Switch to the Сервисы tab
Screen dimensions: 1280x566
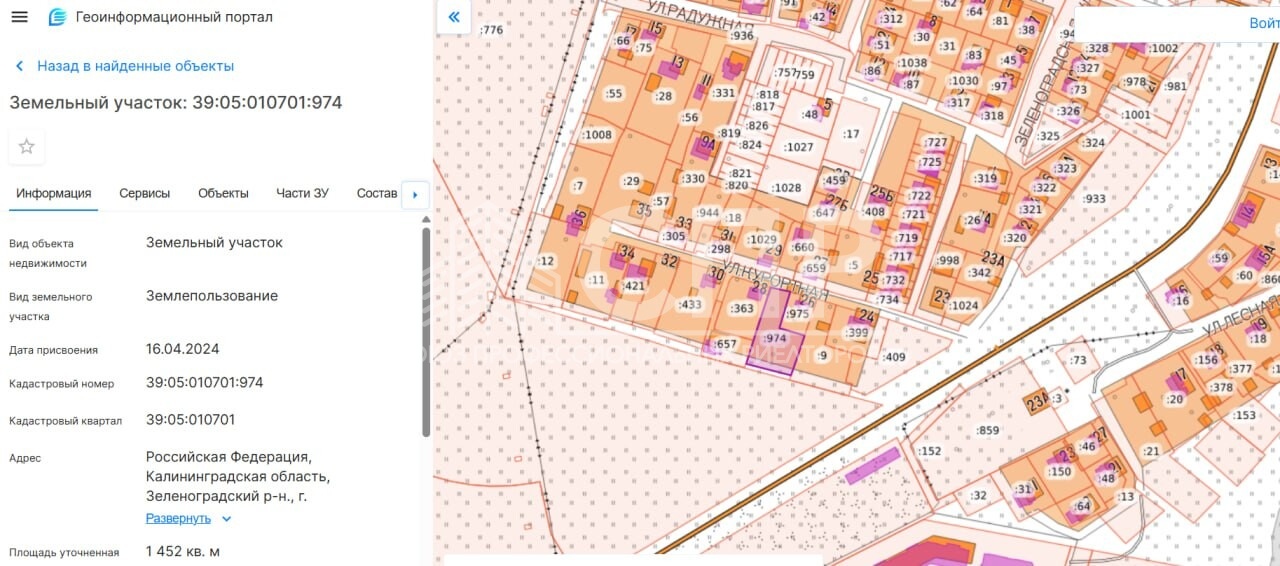coord(145,193)
